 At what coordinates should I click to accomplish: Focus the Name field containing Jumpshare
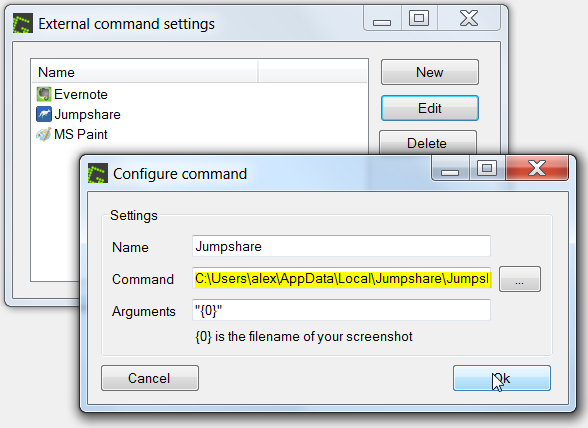341,246
